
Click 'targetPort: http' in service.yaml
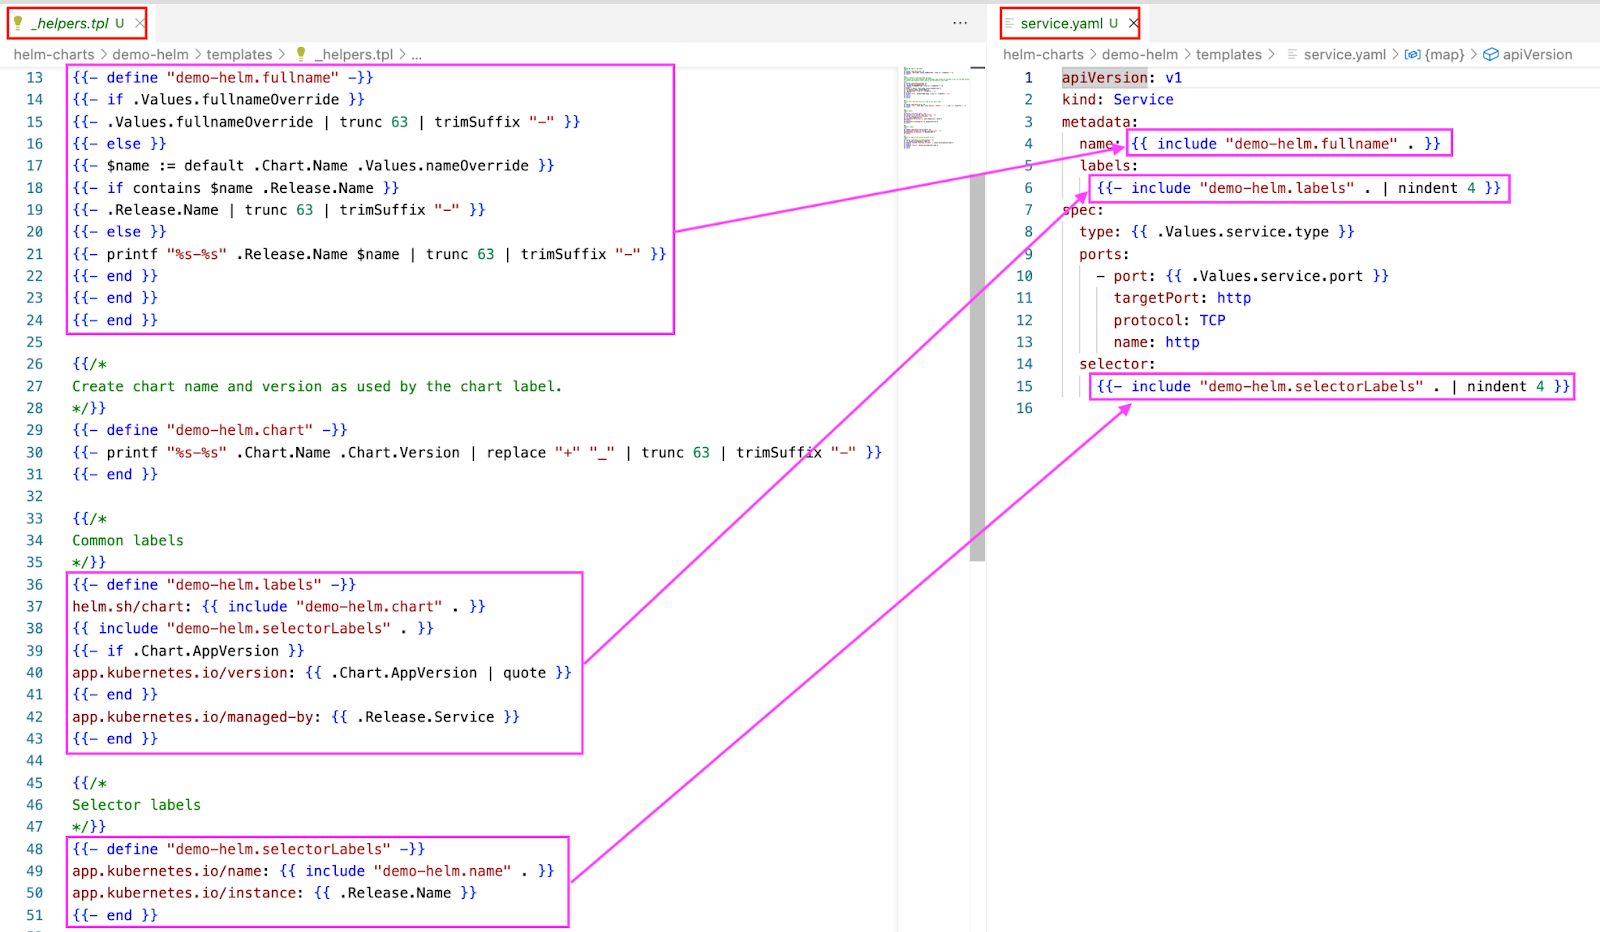[x=1182, y=298]
